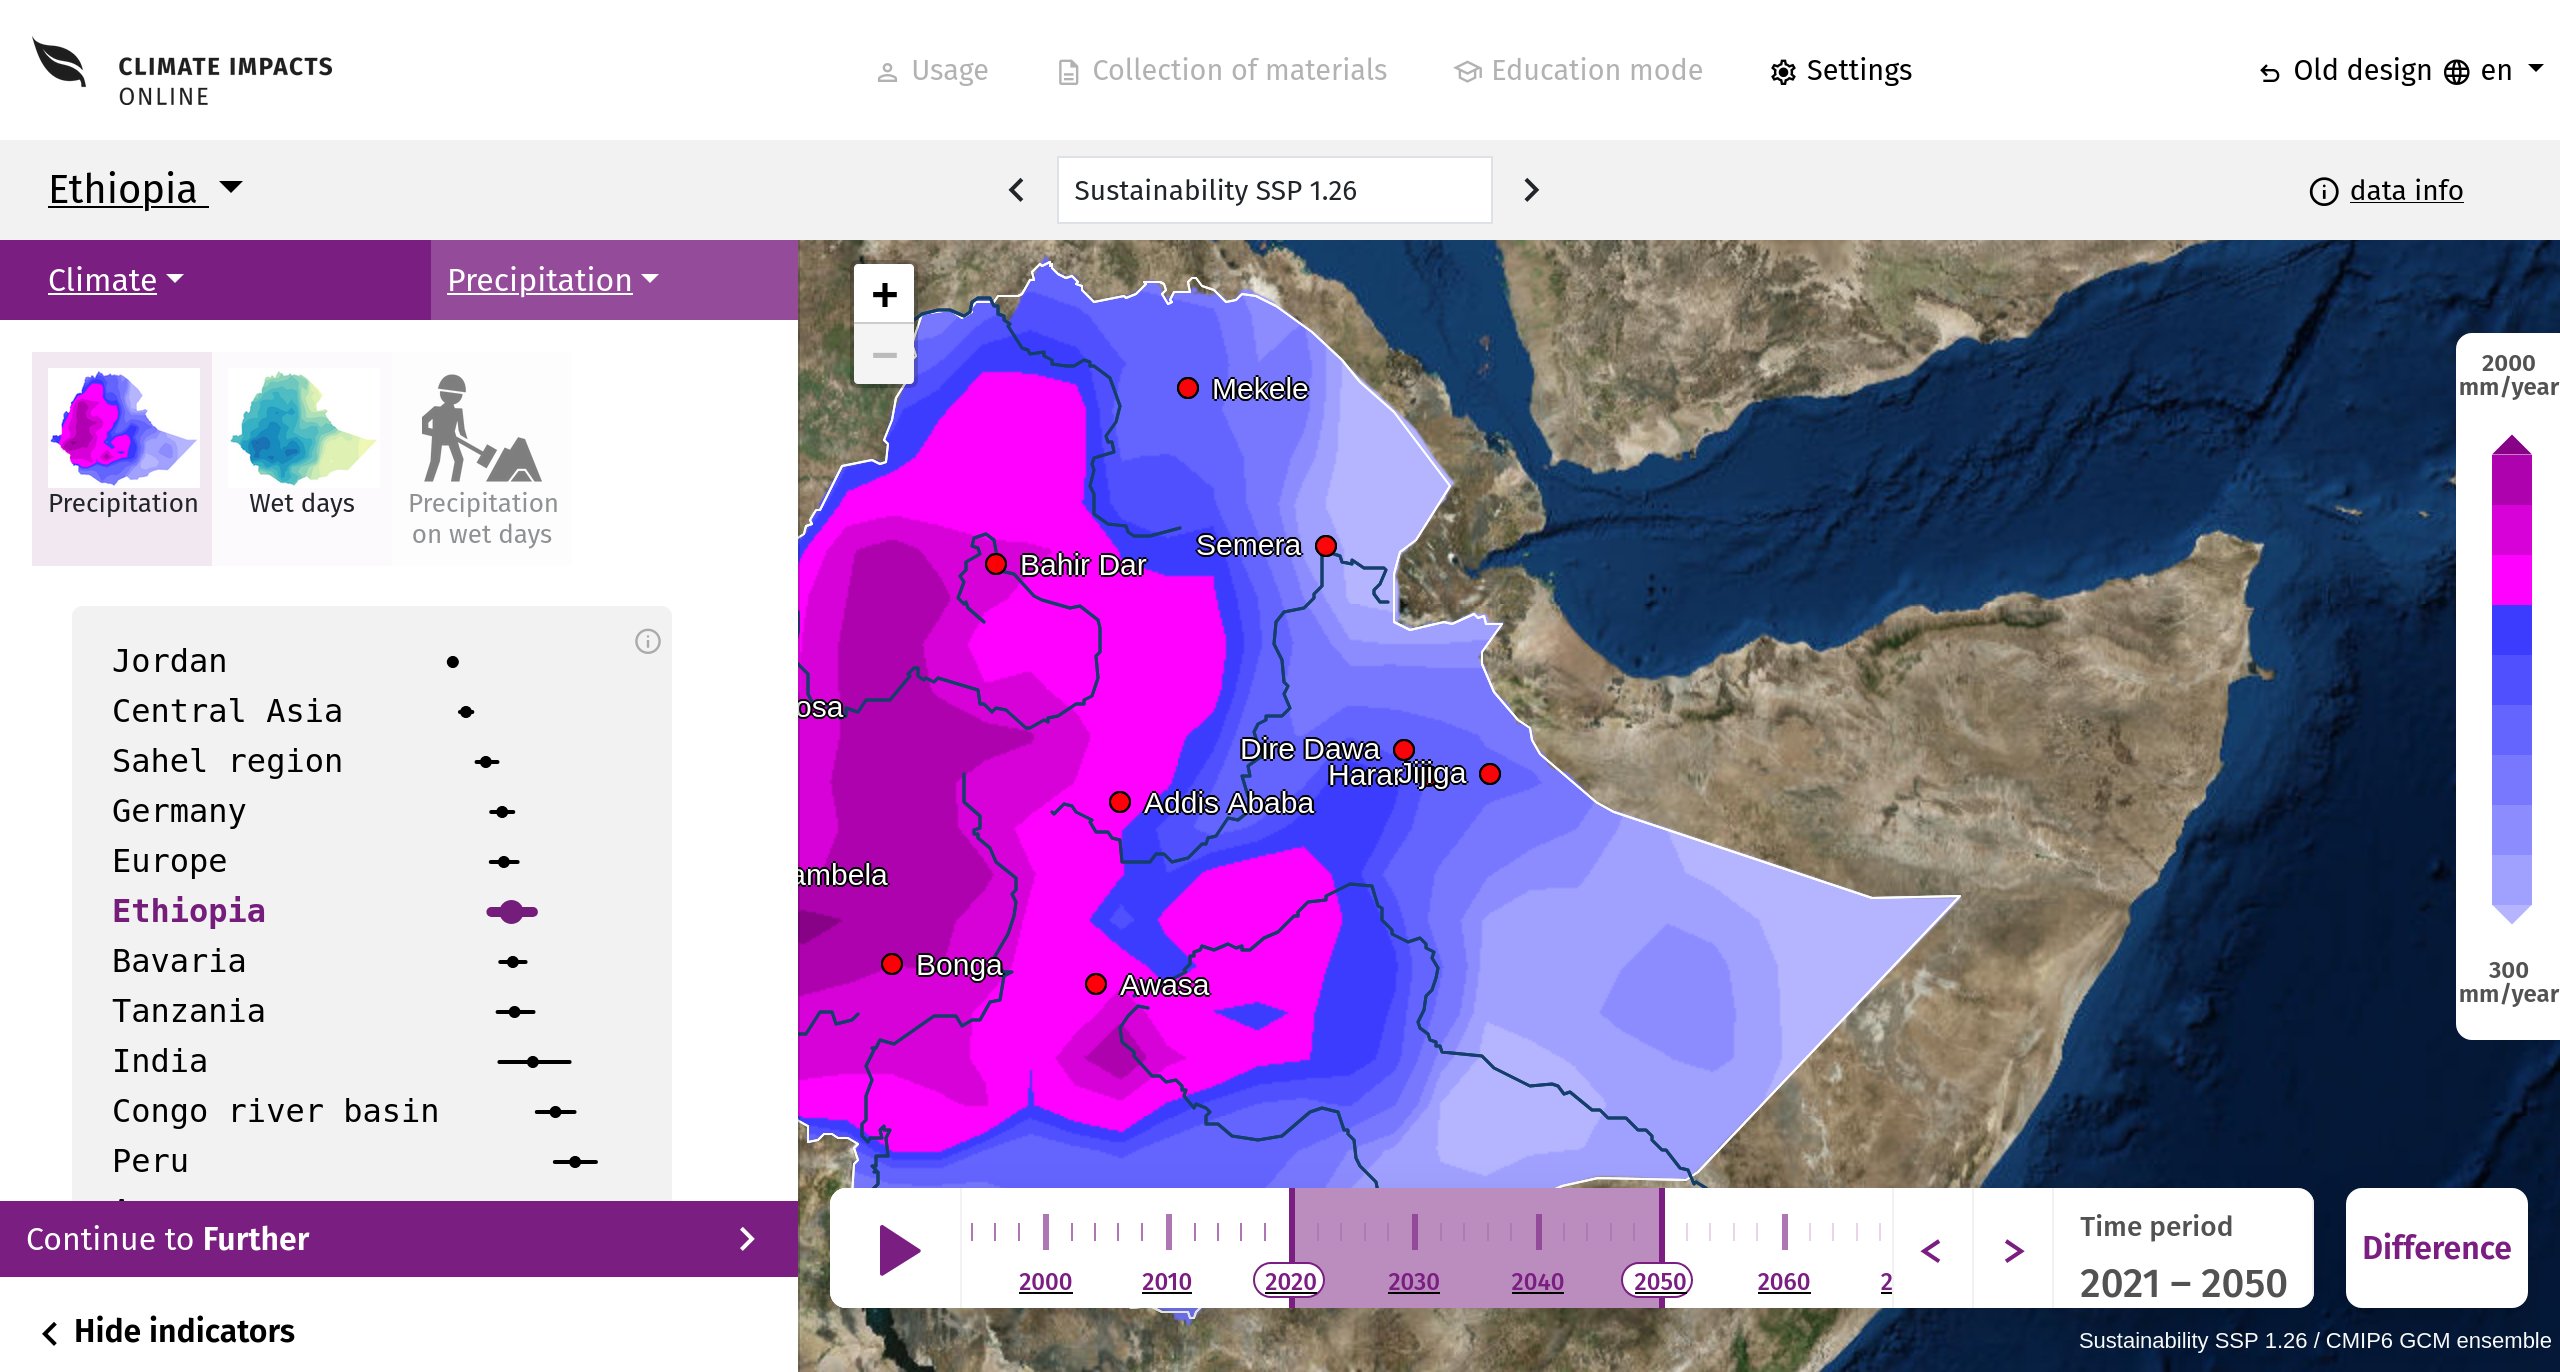Go to next scenario with right chevron

1531,190
